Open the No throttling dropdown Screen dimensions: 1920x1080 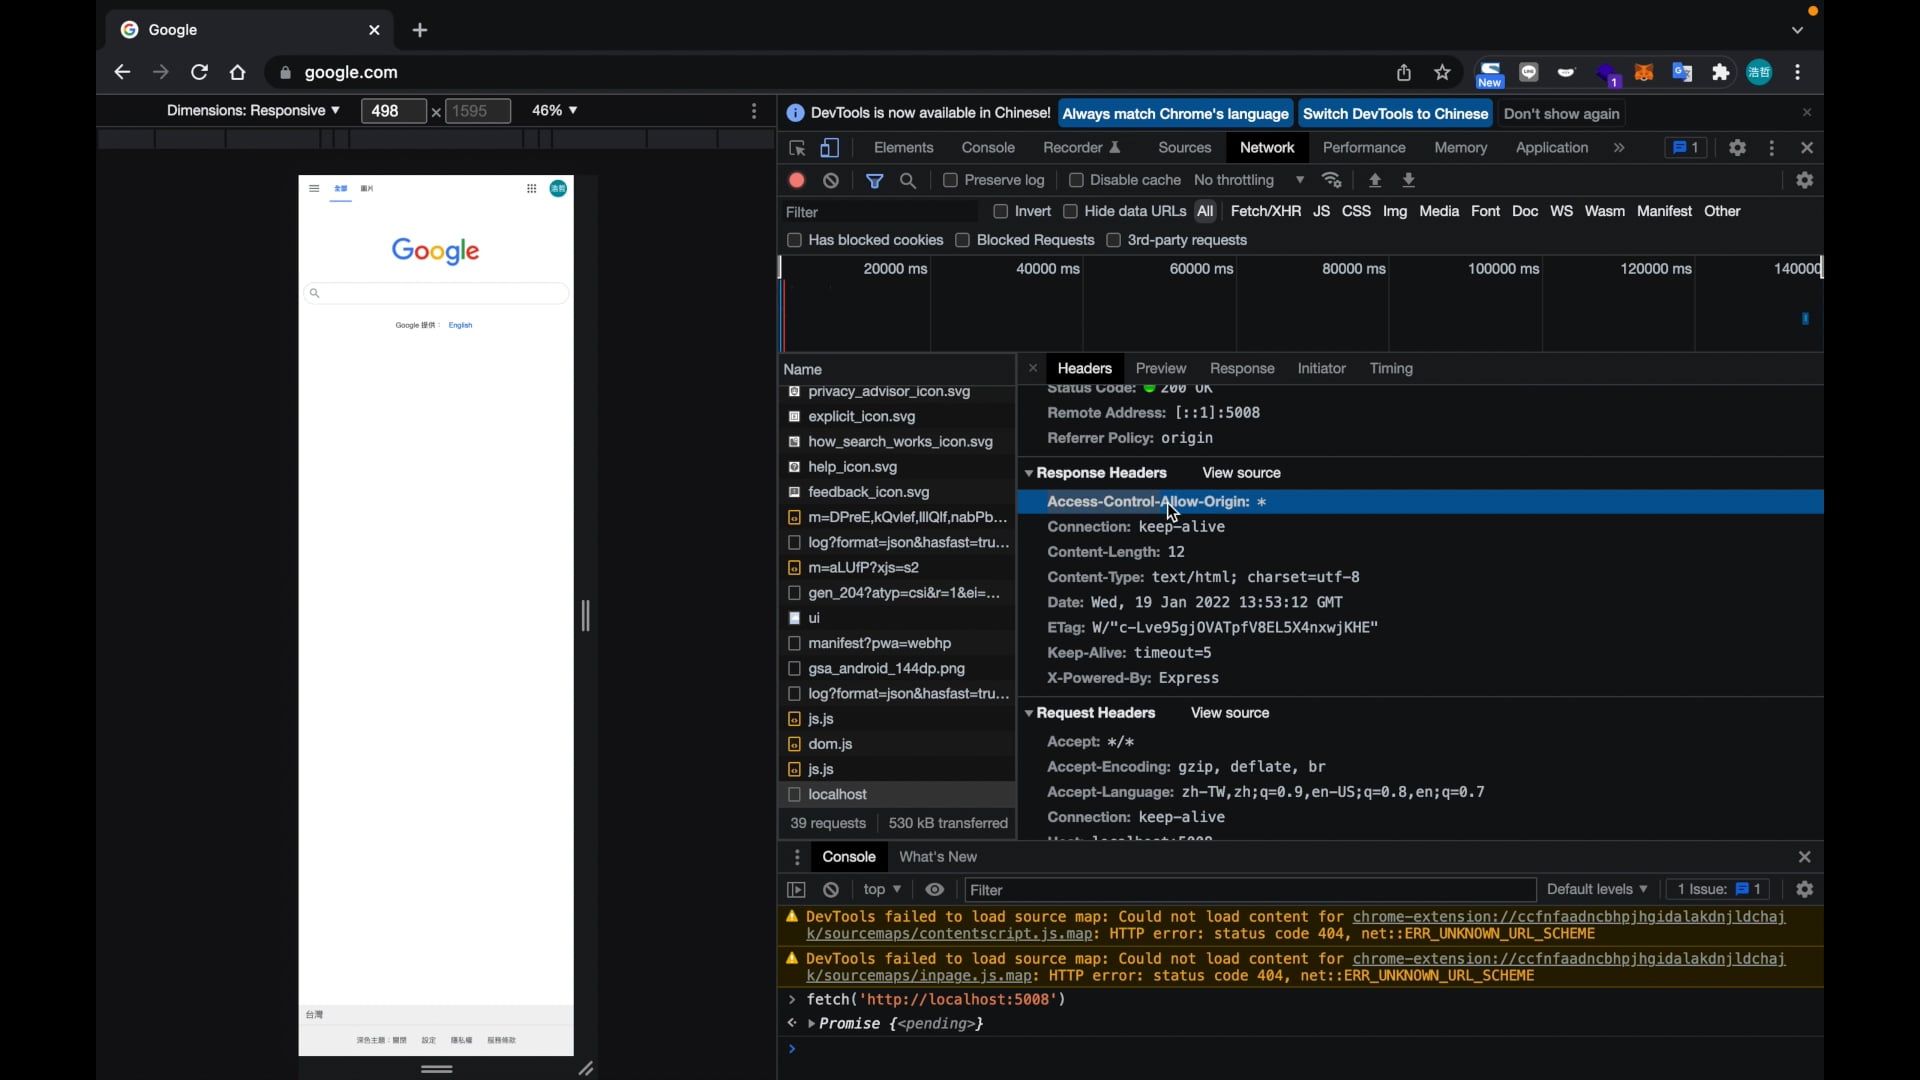click(x=1249, y=181)
